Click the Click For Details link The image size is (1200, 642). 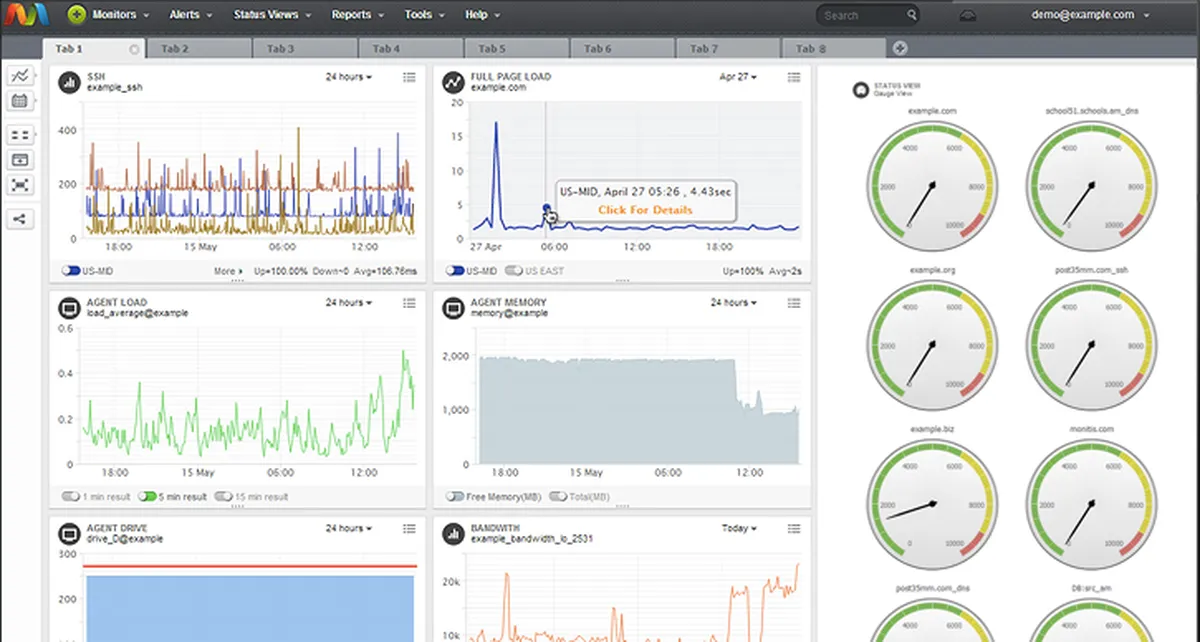point(645,210)
